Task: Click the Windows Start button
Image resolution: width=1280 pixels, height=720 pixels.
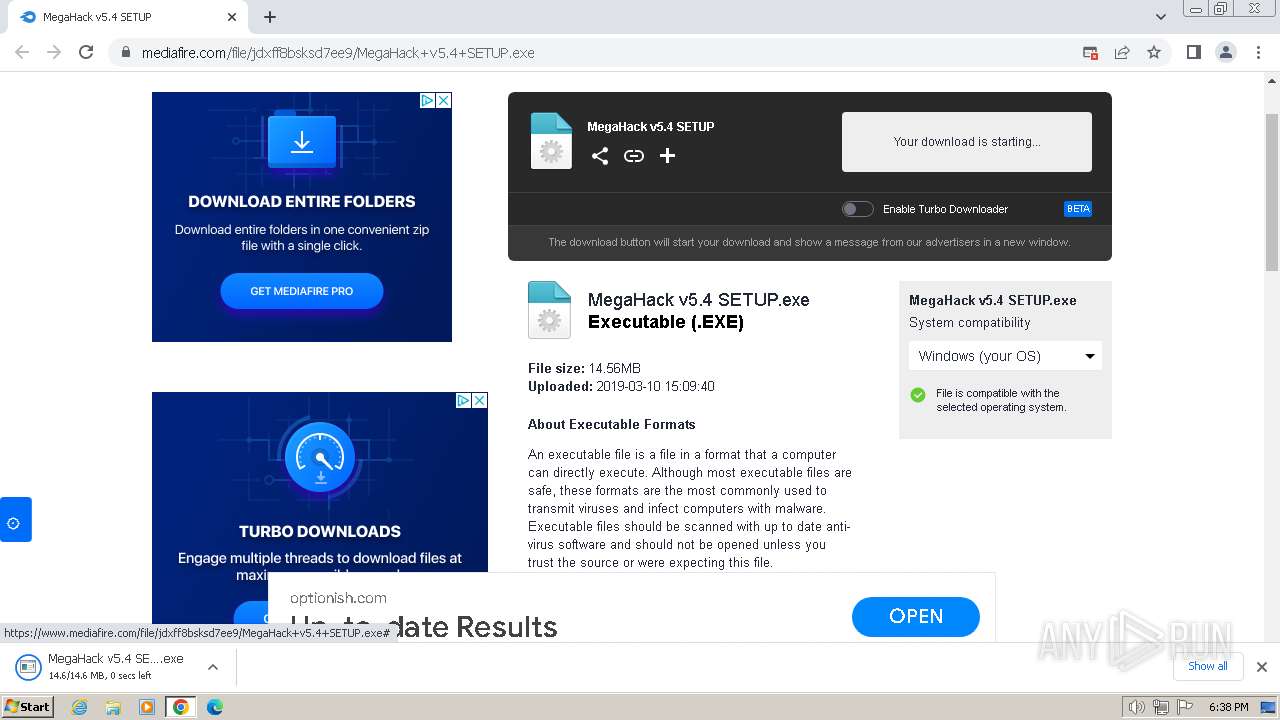Action: (27, 706)
